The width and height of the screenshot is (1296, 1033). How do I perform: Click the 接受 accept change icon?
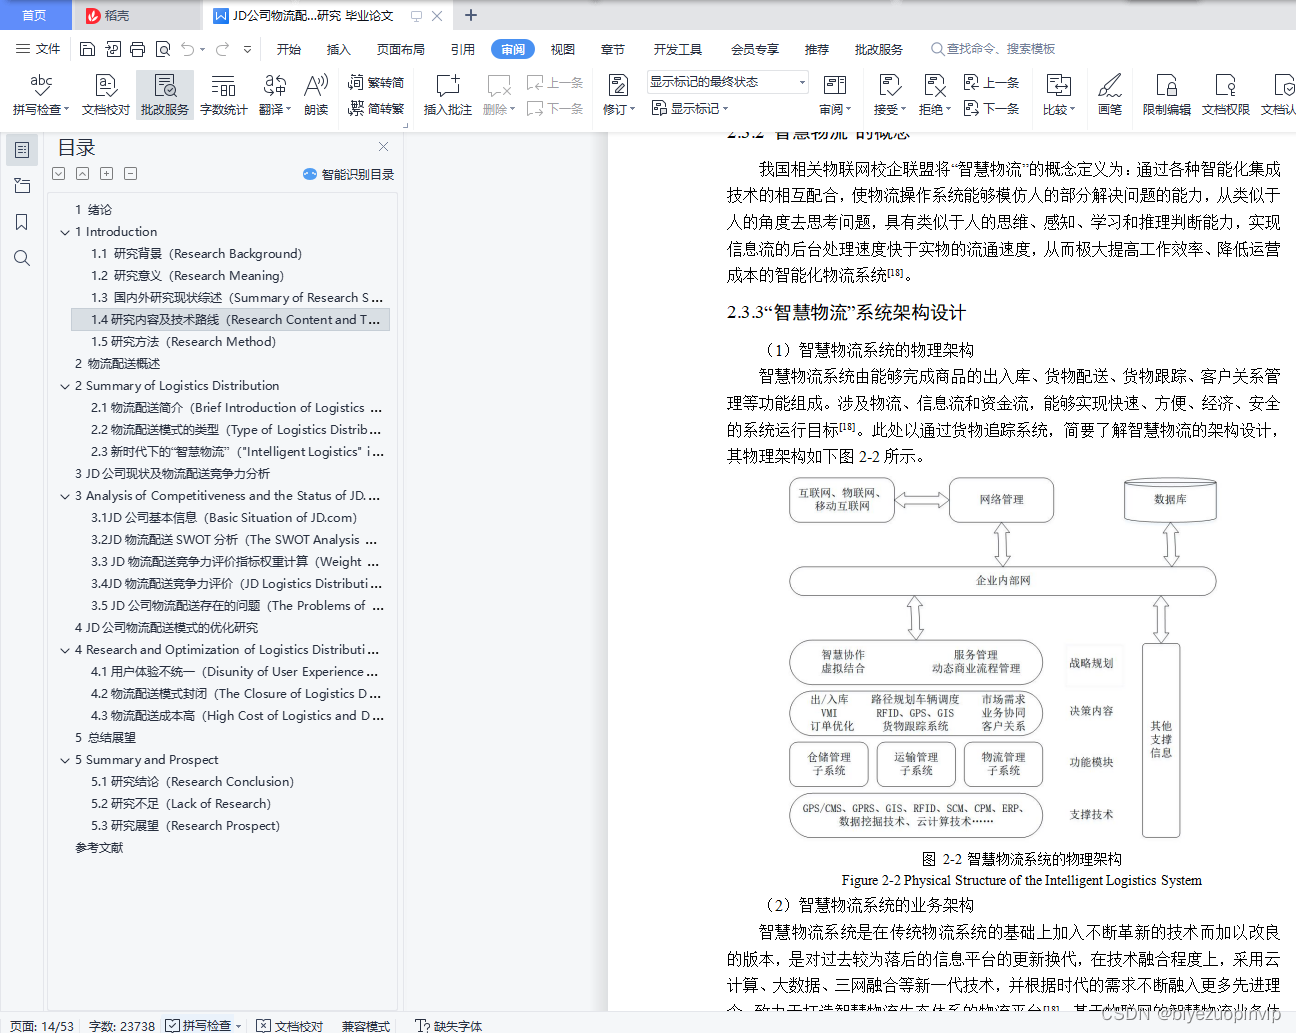889,86
